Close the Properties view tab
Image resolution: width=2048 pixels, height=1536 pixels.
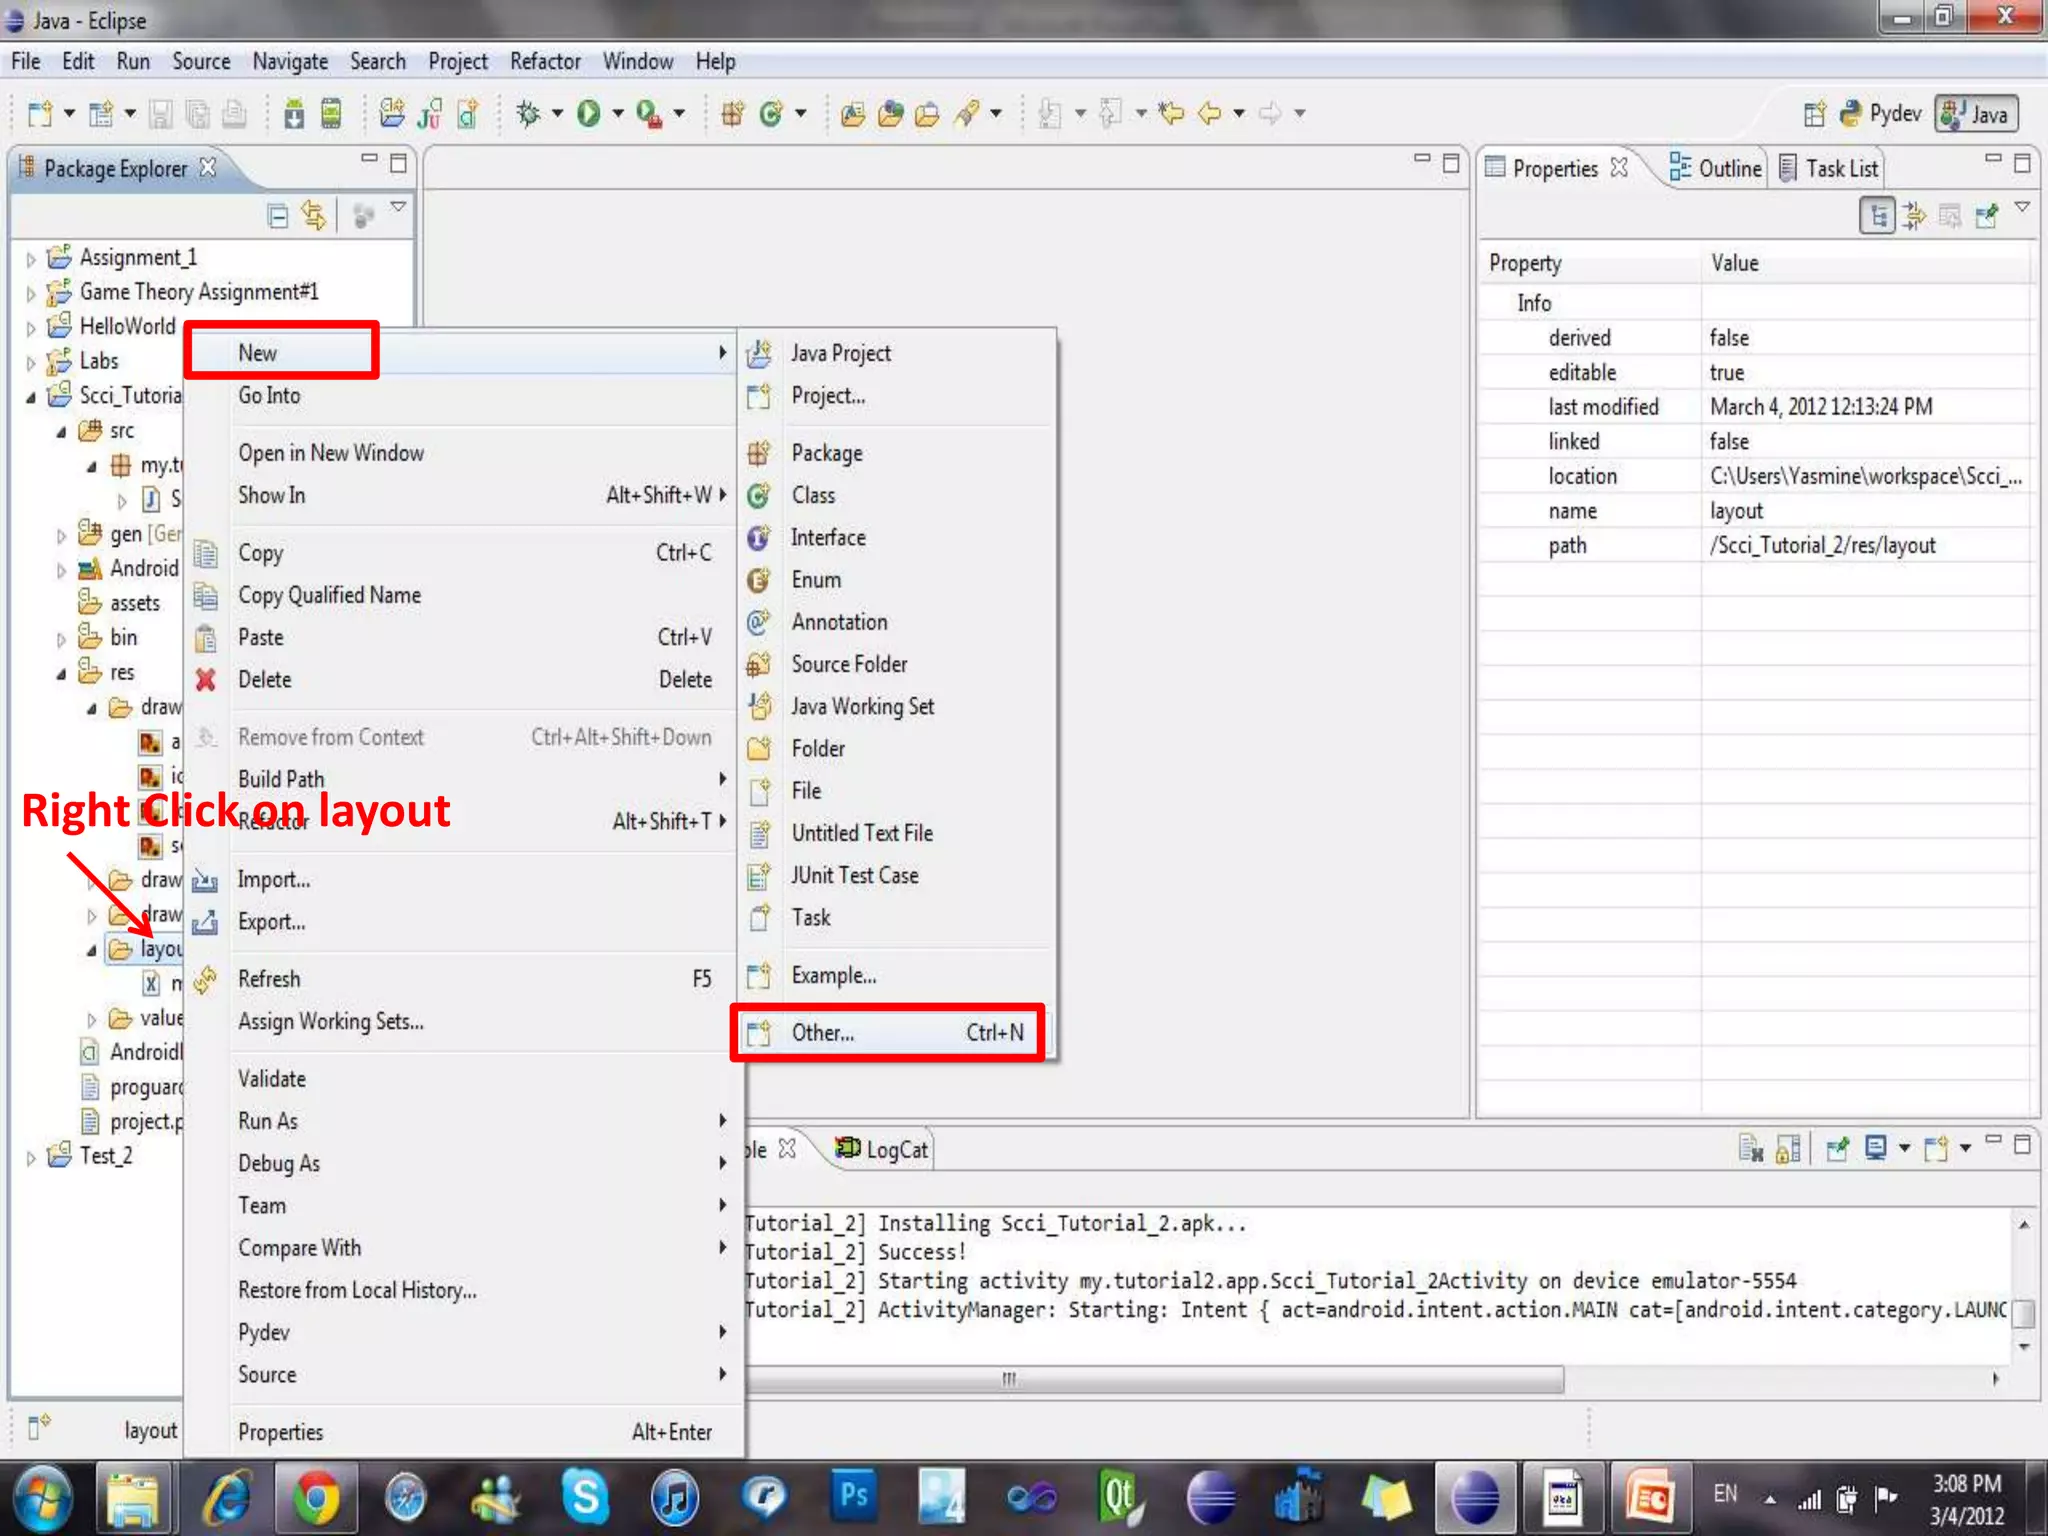pos(1619,168)
